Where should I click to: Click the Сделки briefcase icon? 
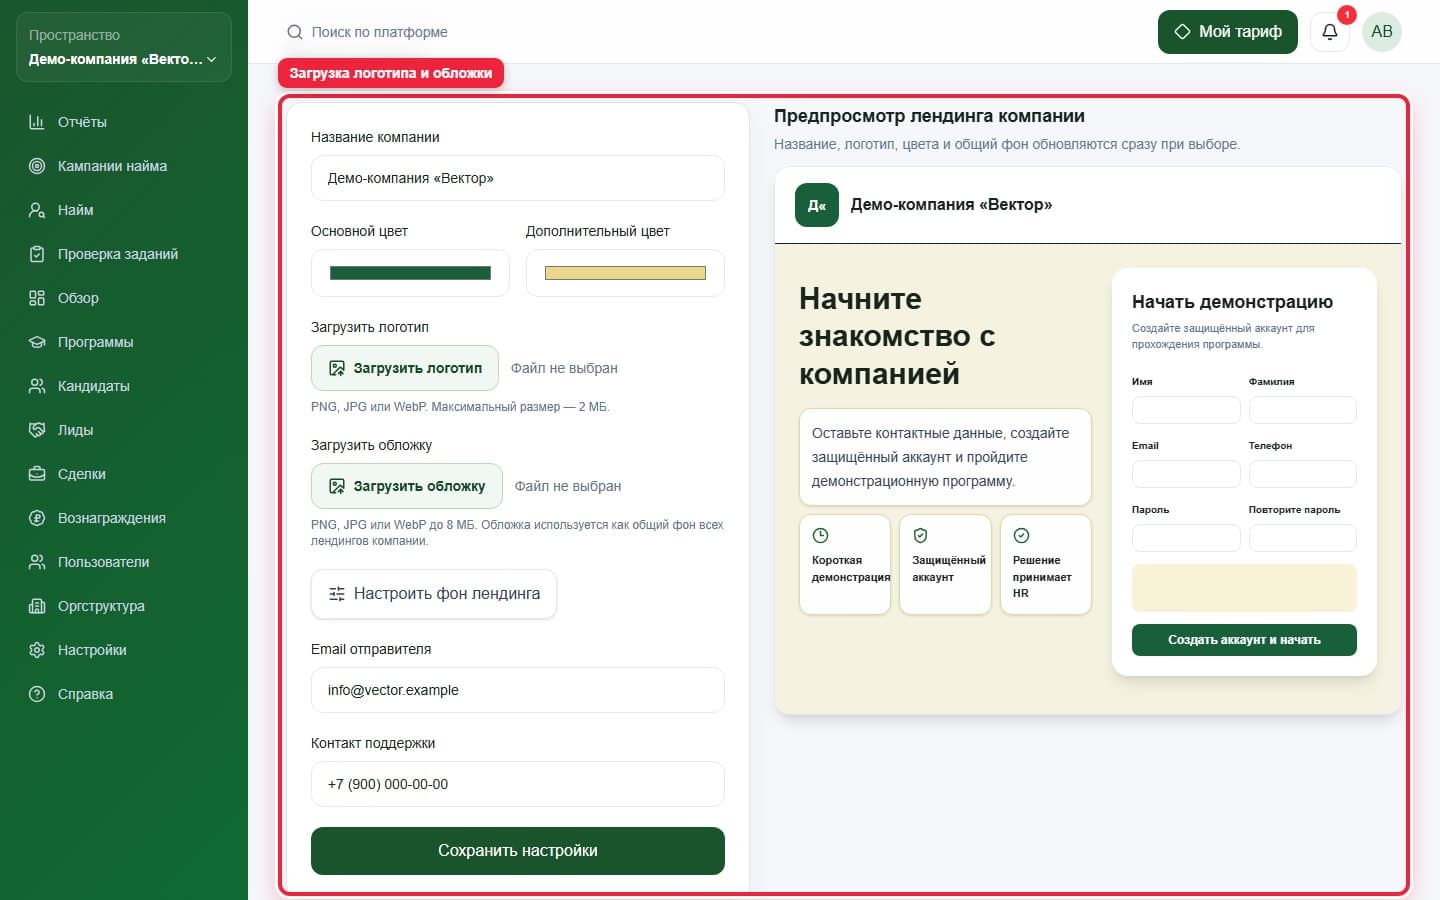coord(37,474)
